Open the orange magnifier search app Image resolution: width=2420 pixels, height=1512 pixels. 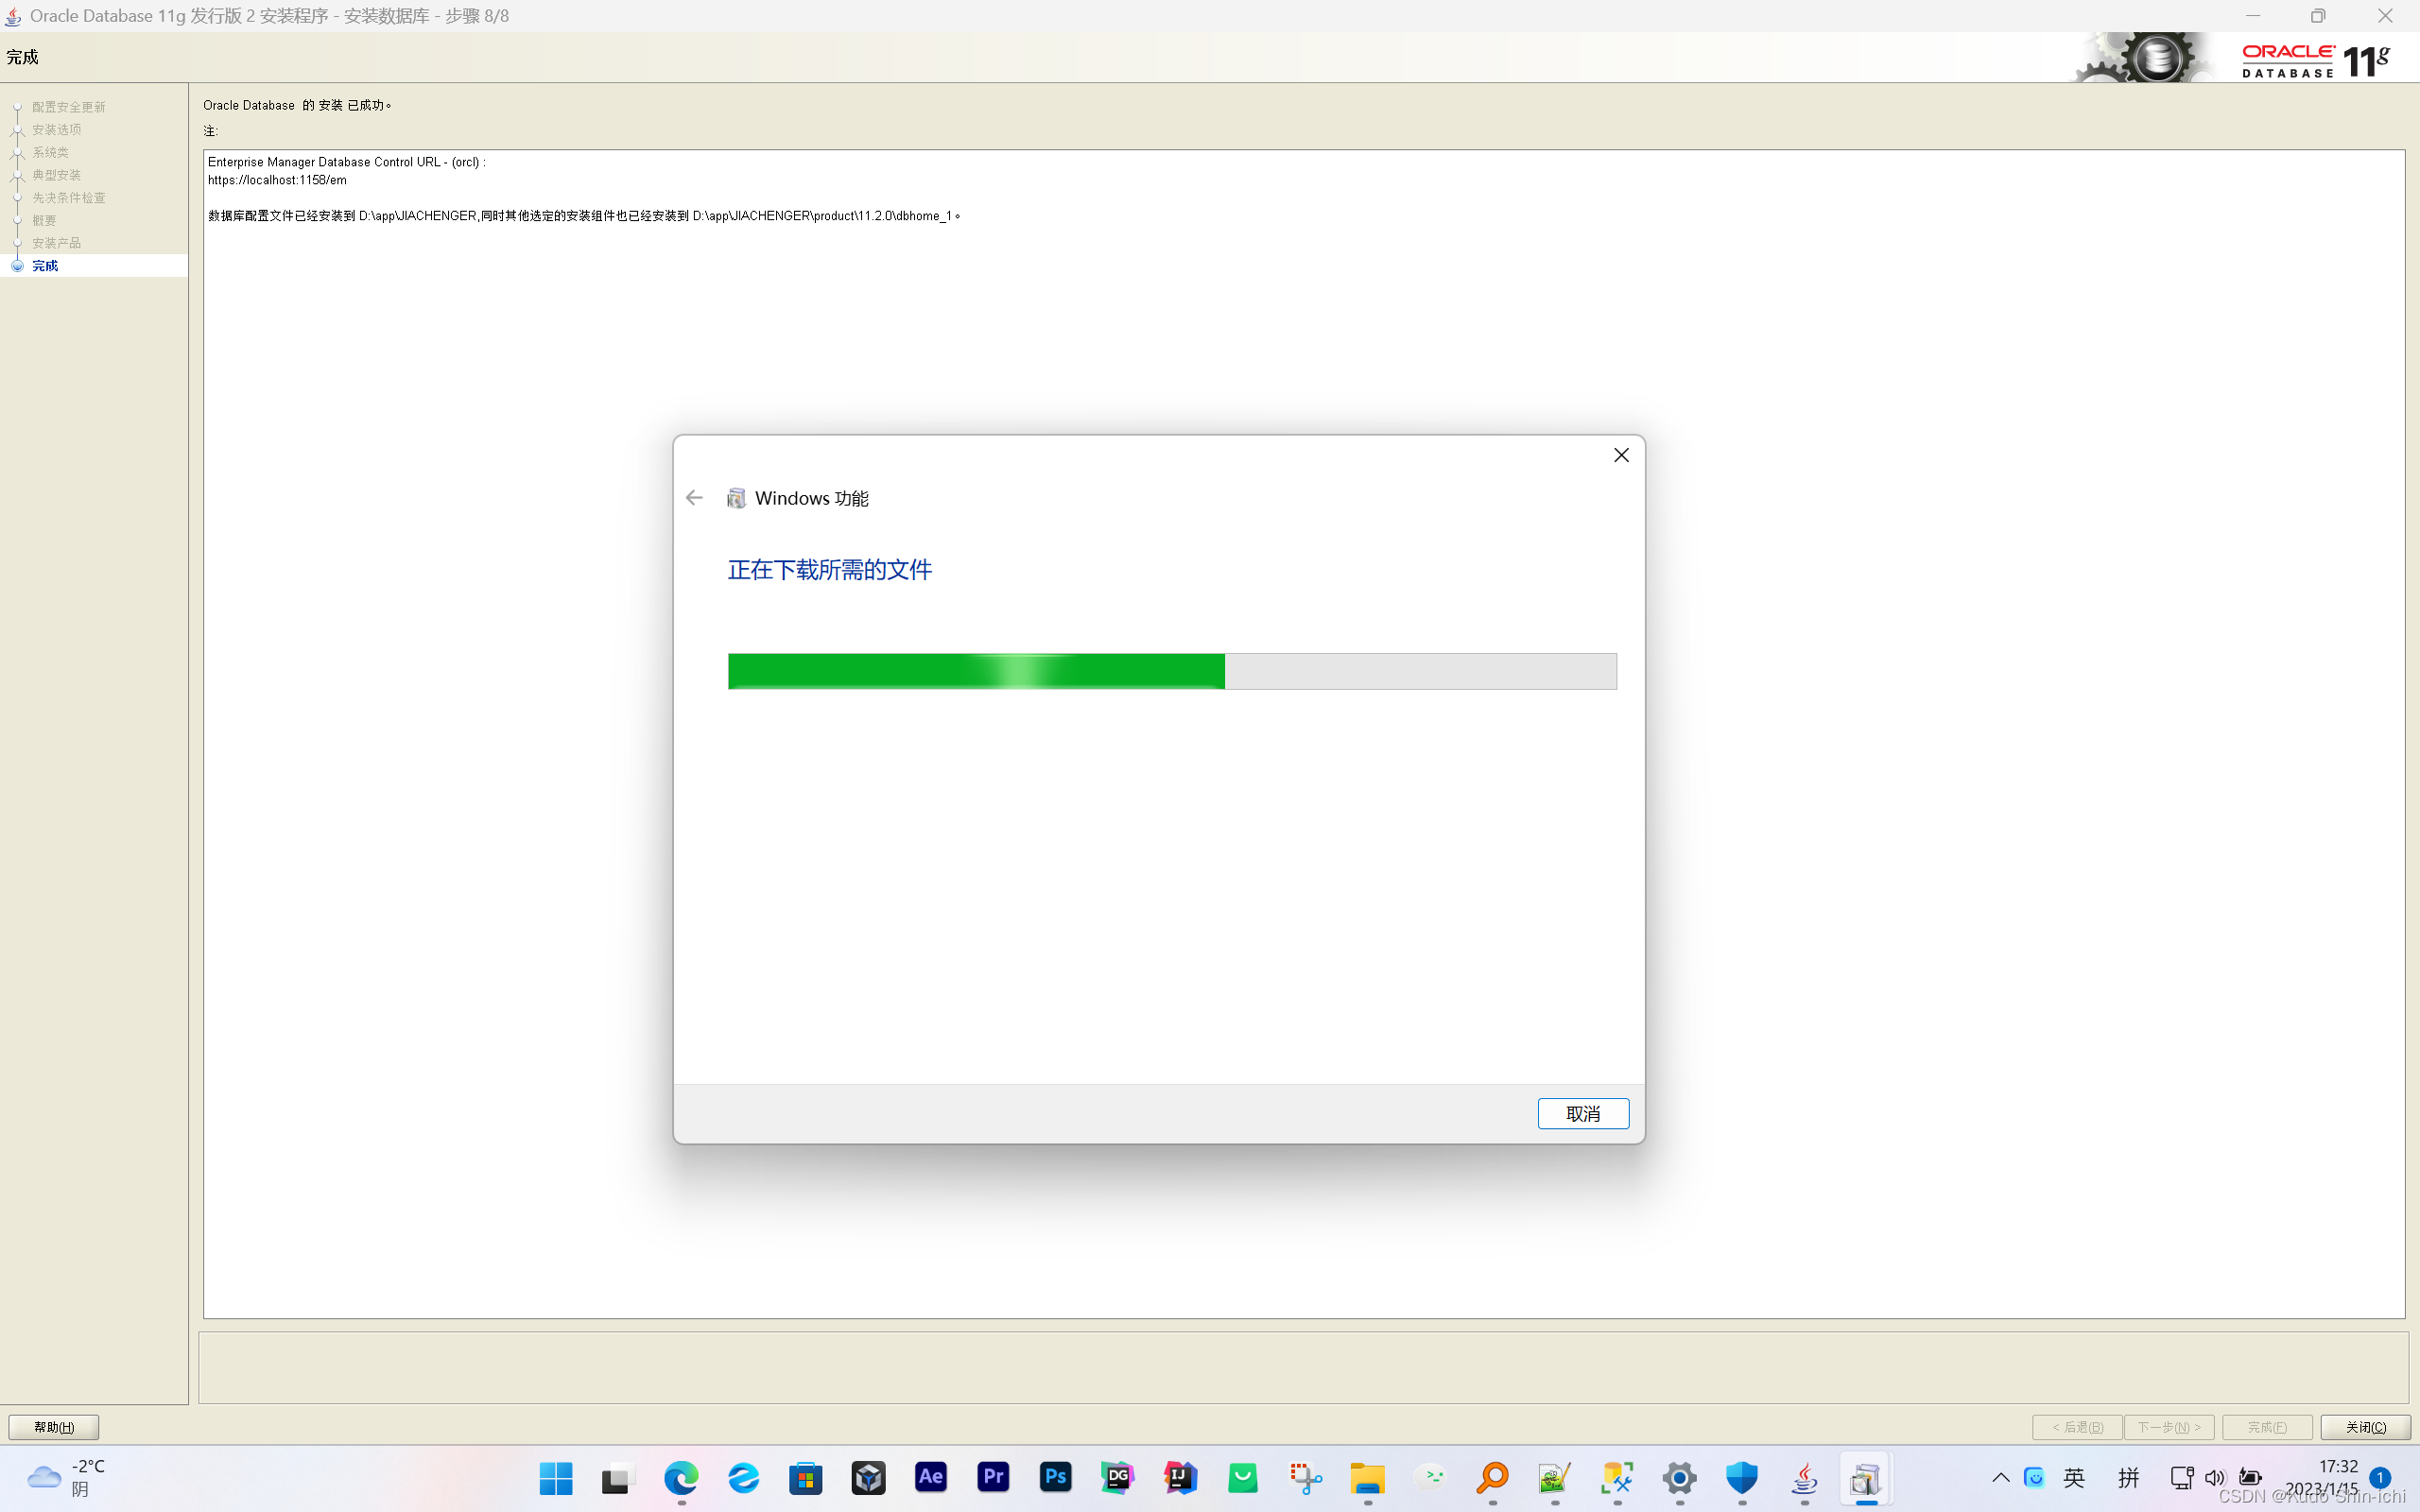tap(1493, 1477)
